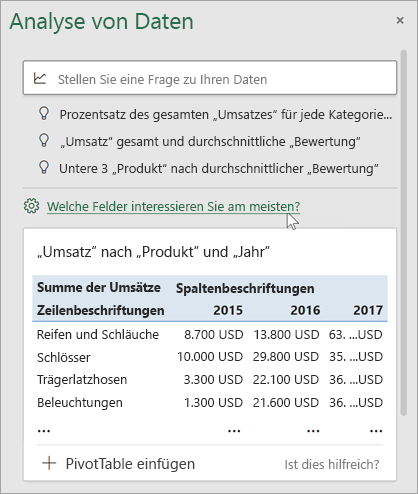Viewport: 418px width, 494px height.
Task: Click the plus icon beside PivotTable einfügen
Action: [49, 464]
